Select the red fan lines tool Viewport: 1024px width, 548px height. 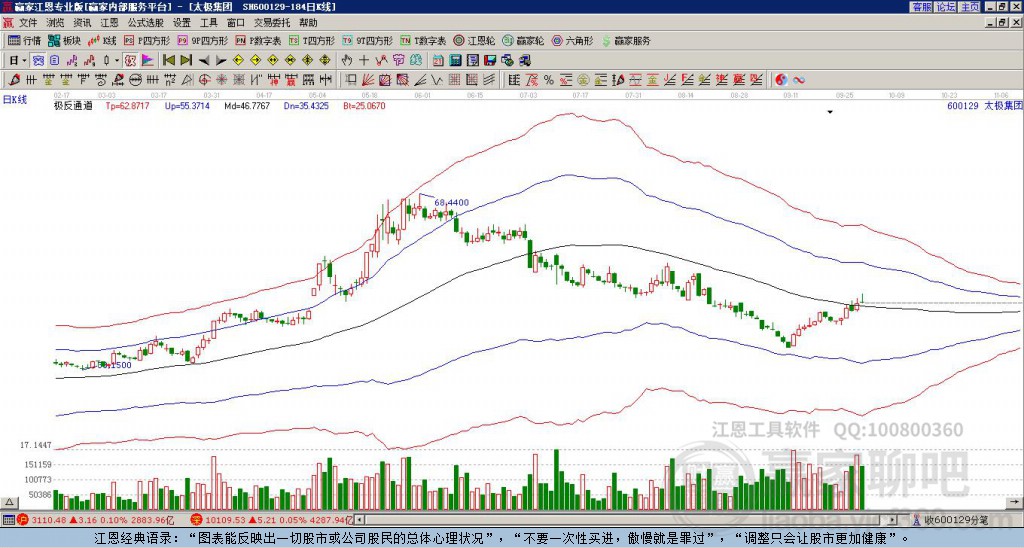tap(368, 80)
